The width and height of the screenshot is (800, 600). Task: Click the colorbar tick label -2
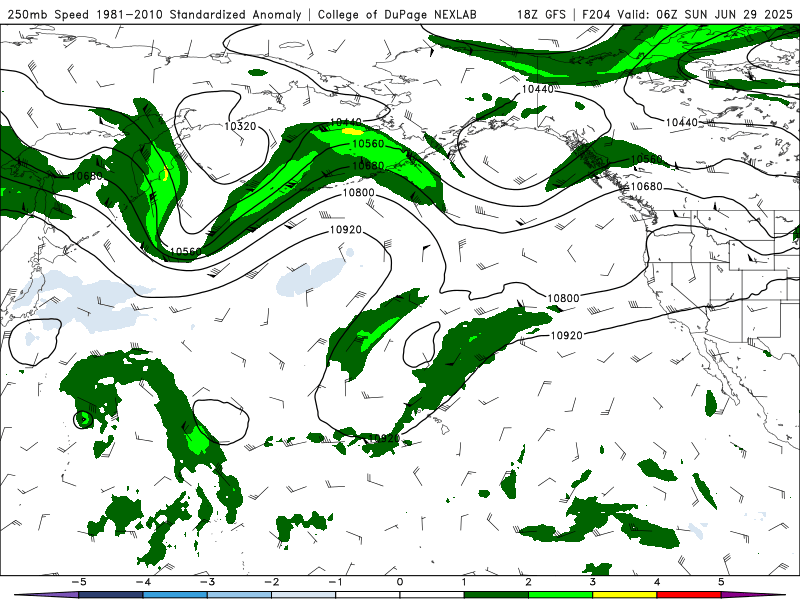click(271, 582)
